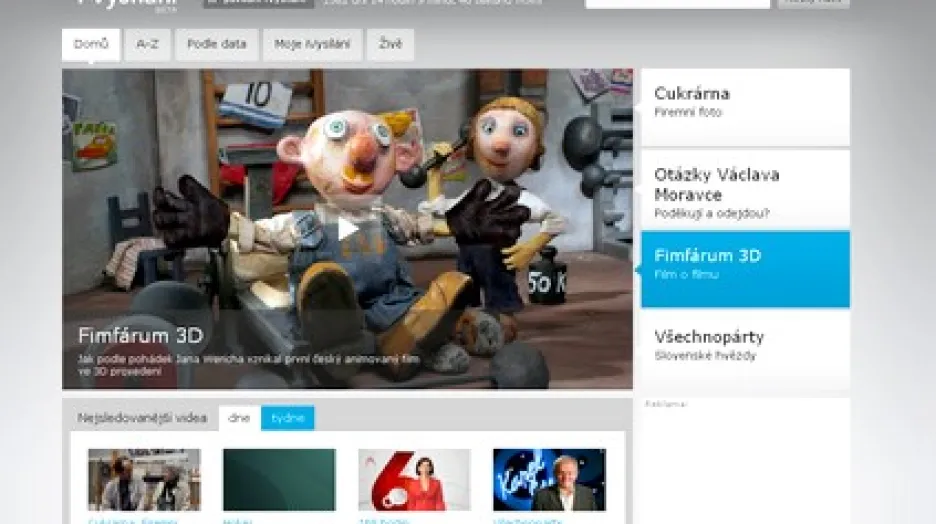
Task: Switch to the A-Z tab
Action: click(x=147, y=44)
